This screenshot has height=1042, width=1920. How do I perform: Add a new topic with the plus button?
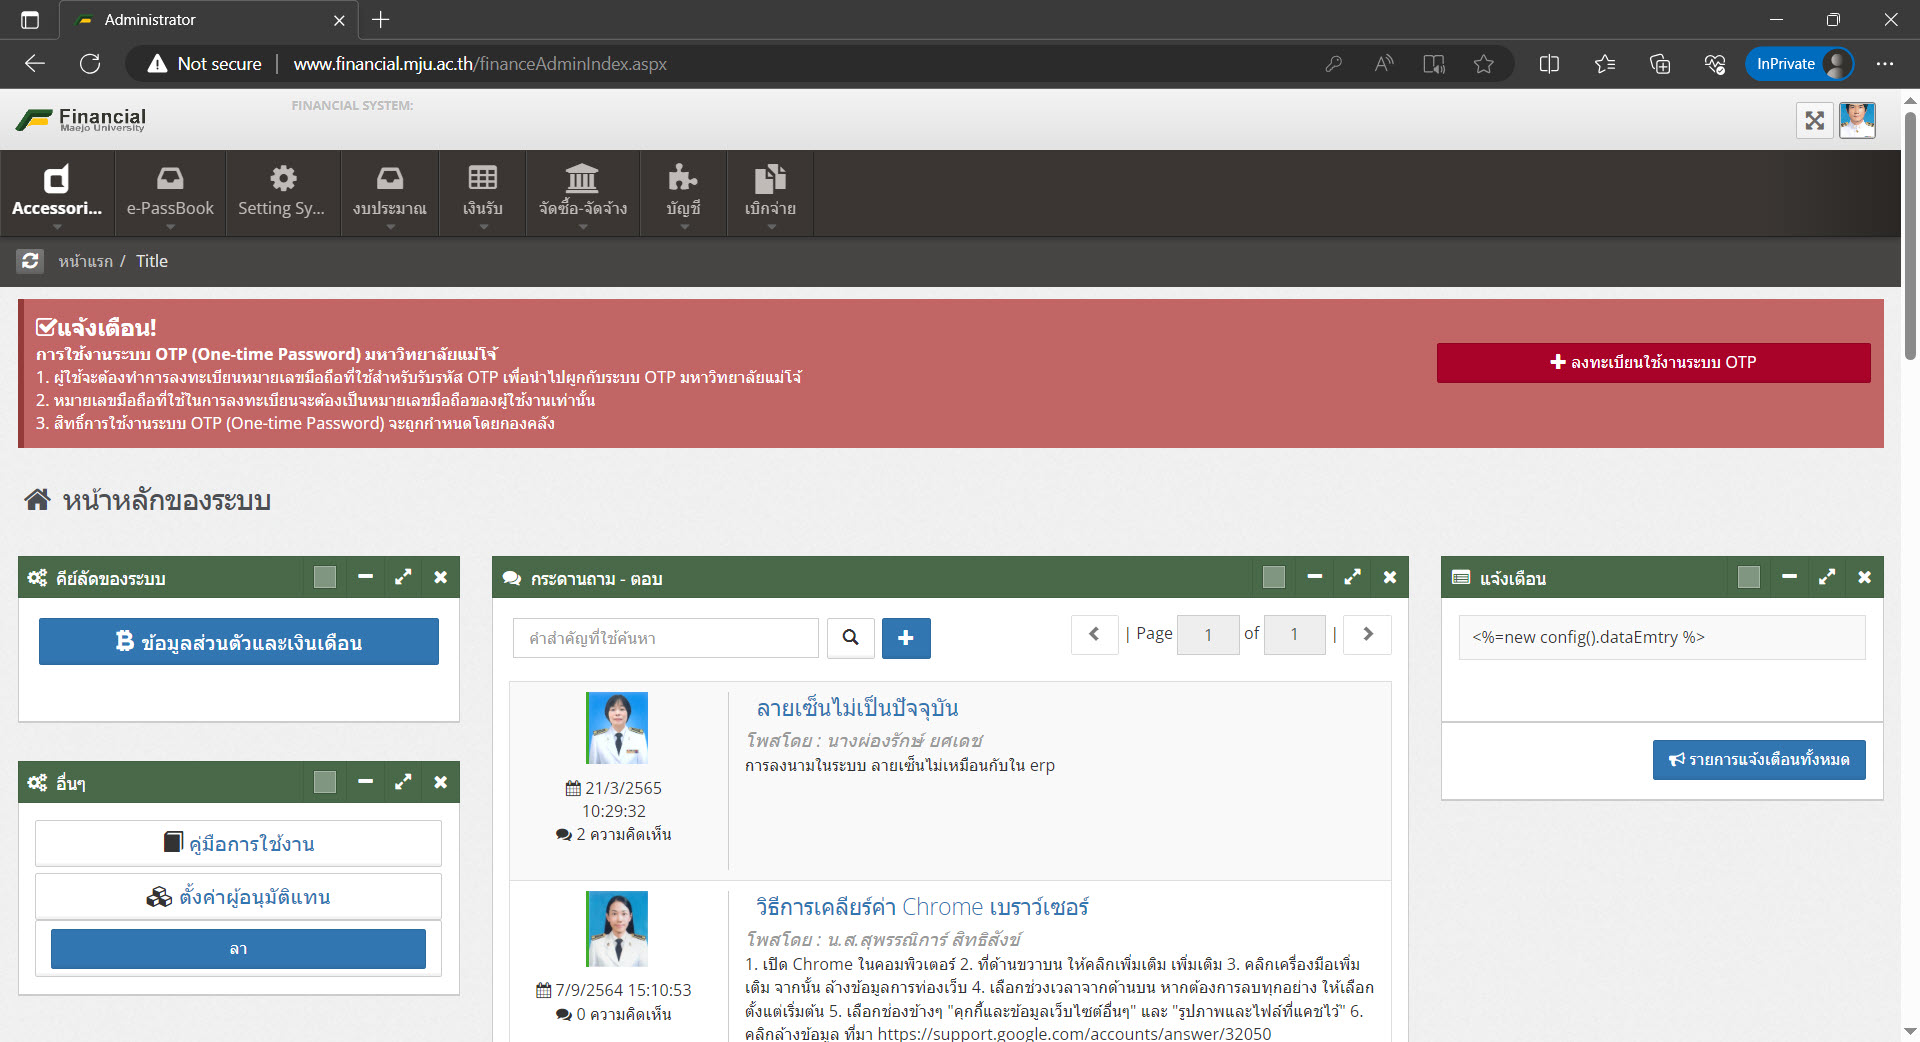[x=905, y=638]
